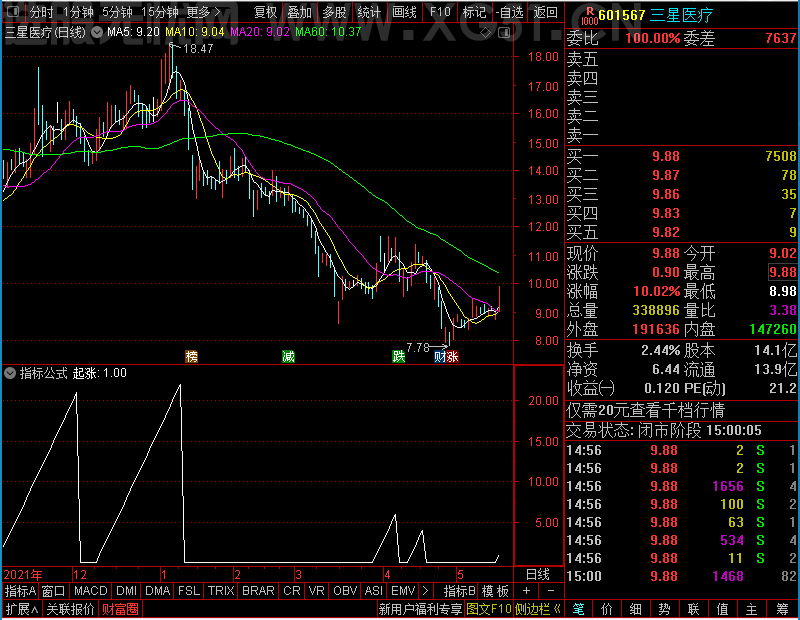
Task: Open the 指标B tab
Action: pos(460,591)
